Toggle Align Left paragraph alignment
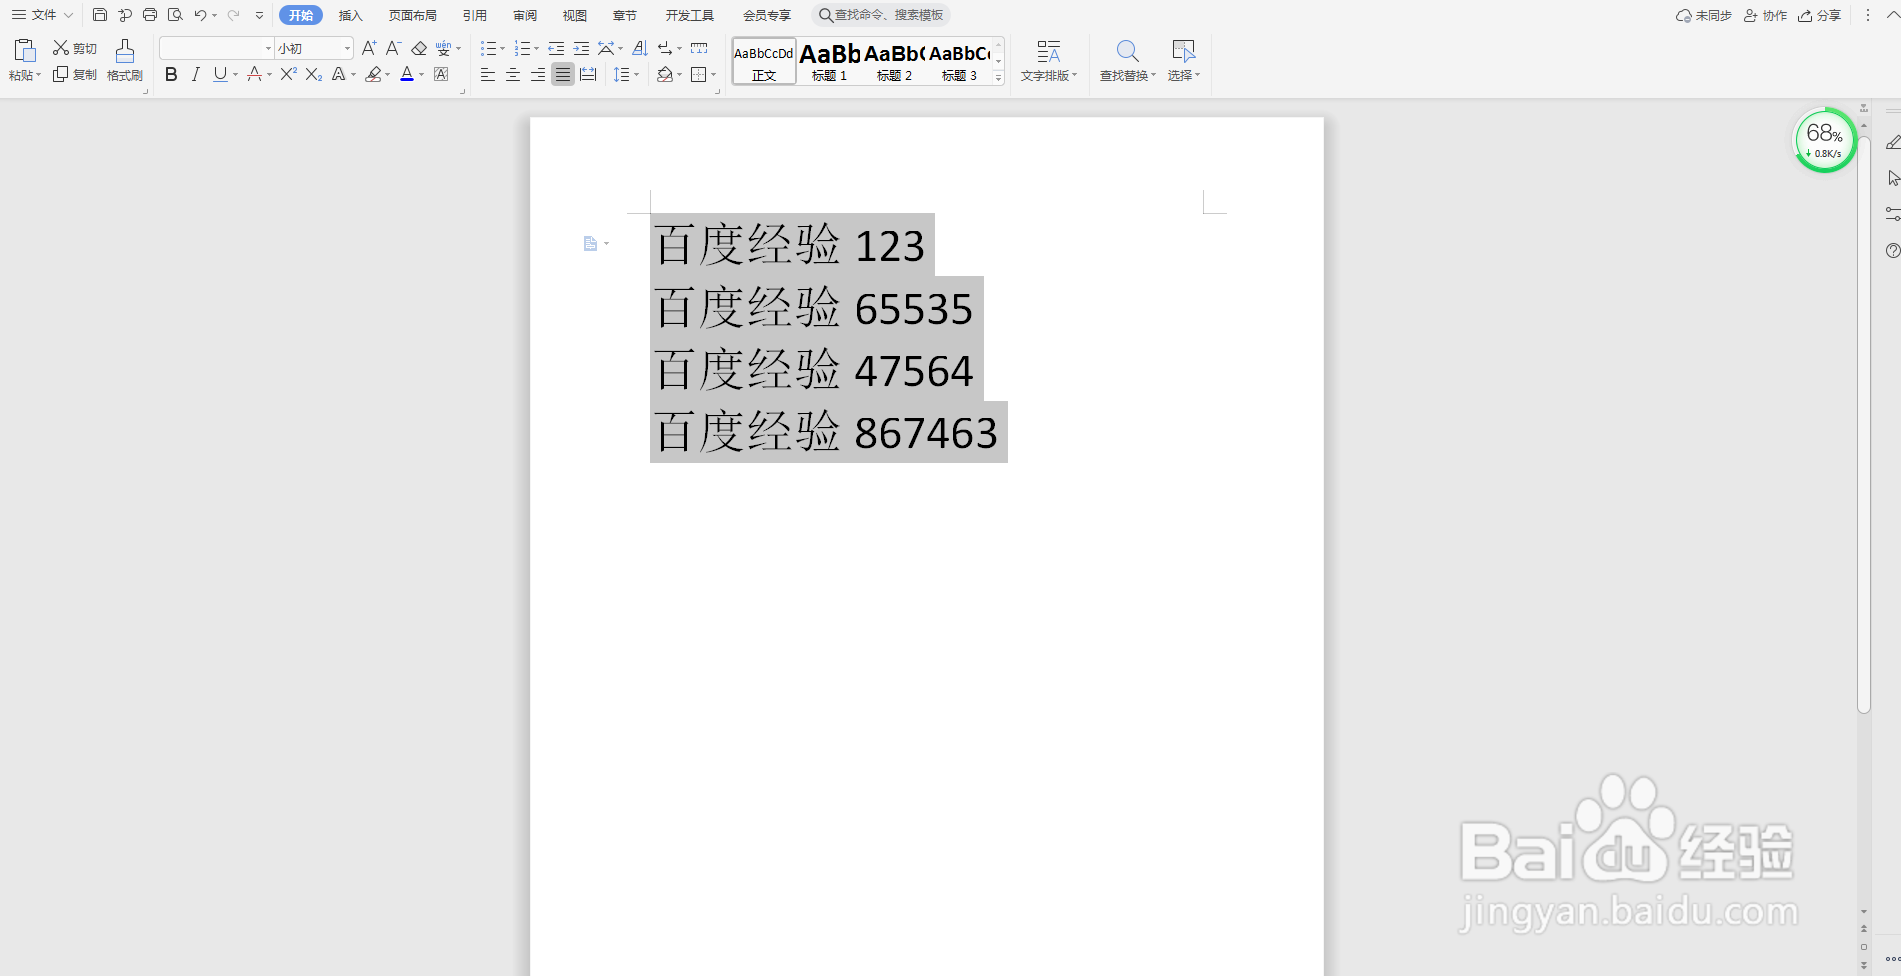1901x976 pixels. coord(488,74)
